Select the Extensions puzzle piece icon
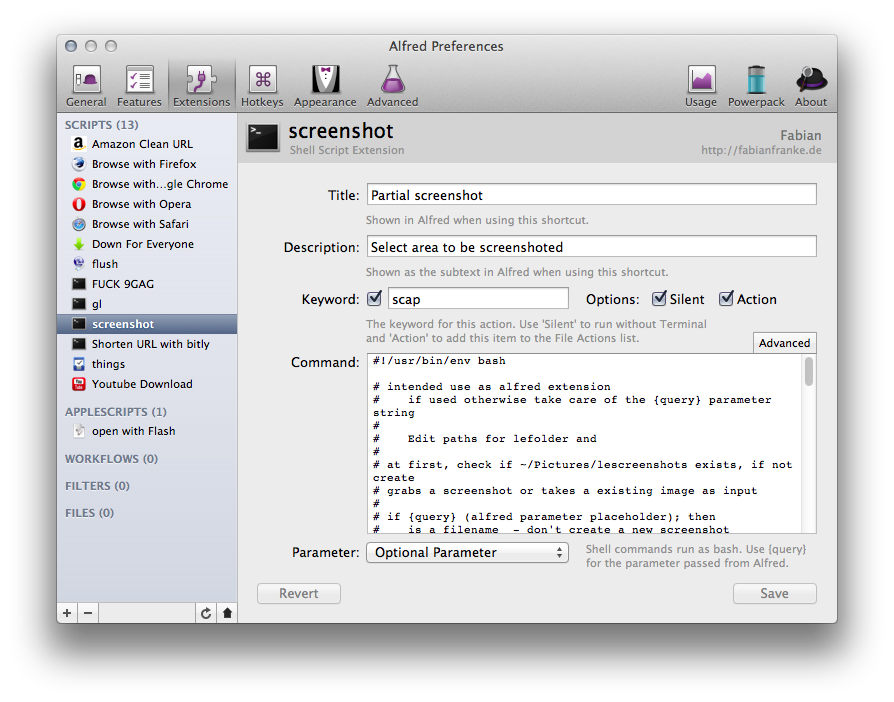The image size is (894, 702). pyautogui.click(x=201, y=79)
